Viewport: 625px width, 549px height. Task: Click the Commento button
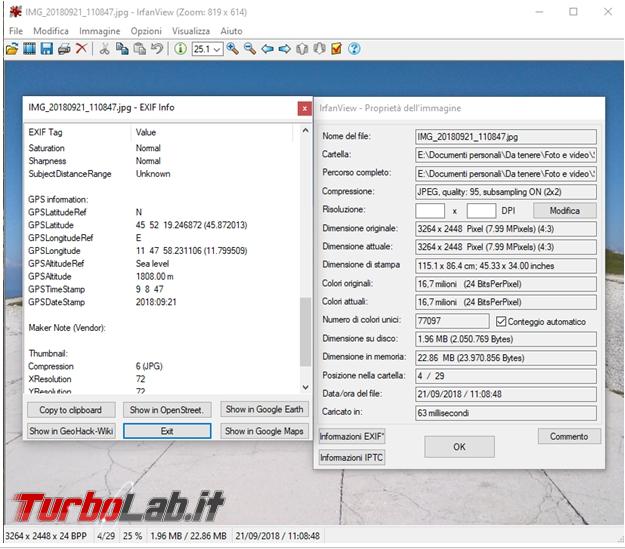tap(569, 437)
